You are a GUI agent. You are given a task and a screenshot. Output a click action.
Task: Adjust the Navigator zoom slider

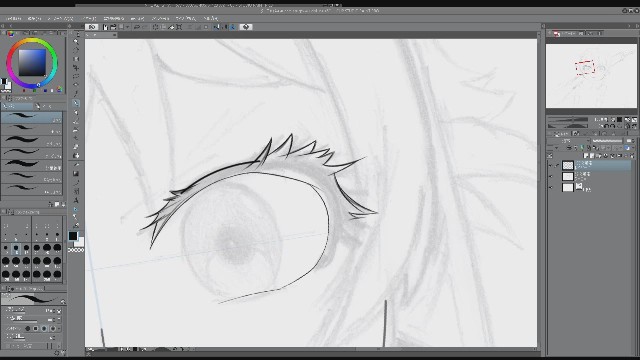(568, 120)
